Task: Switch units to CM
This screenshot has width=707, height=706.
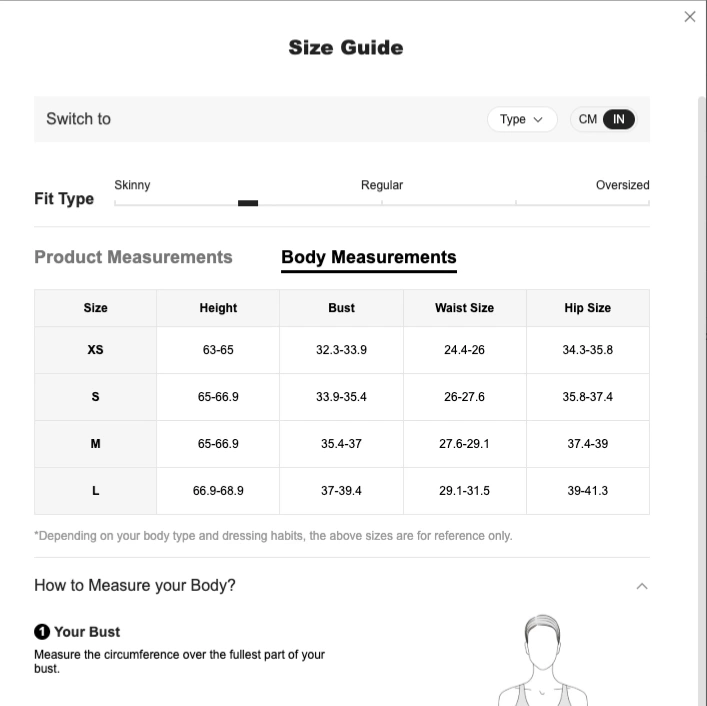Action: tap(587, 119)
